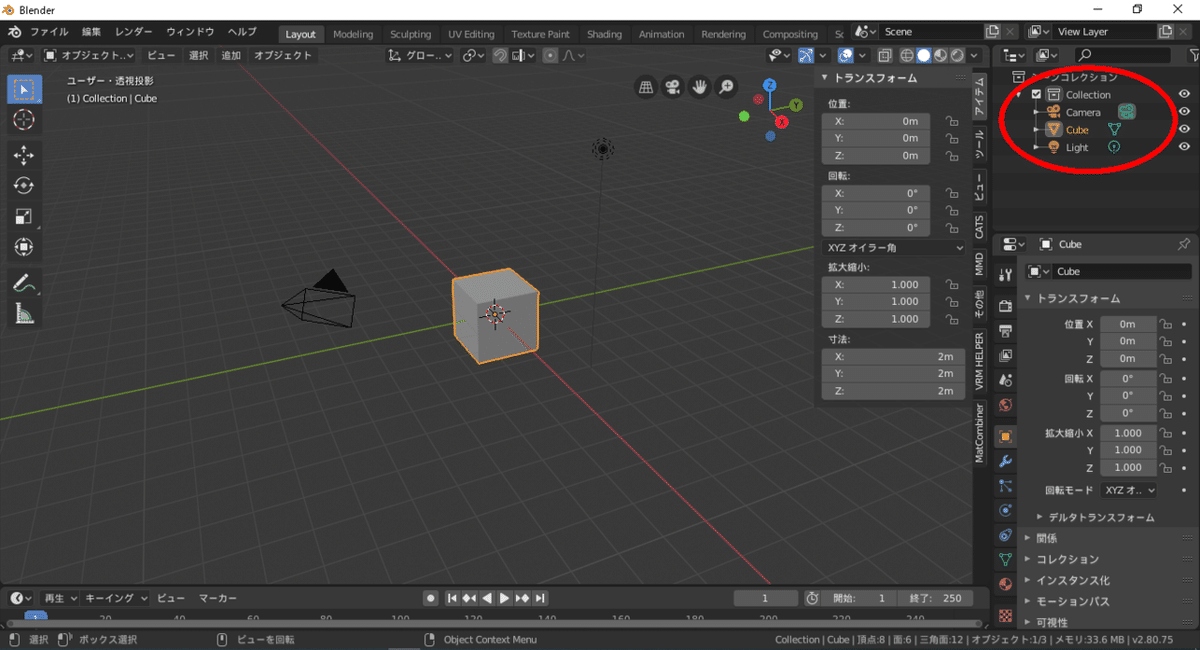The image size is (1200, 650).
Task: Activate the Move tool
Action: pos(24,155)
